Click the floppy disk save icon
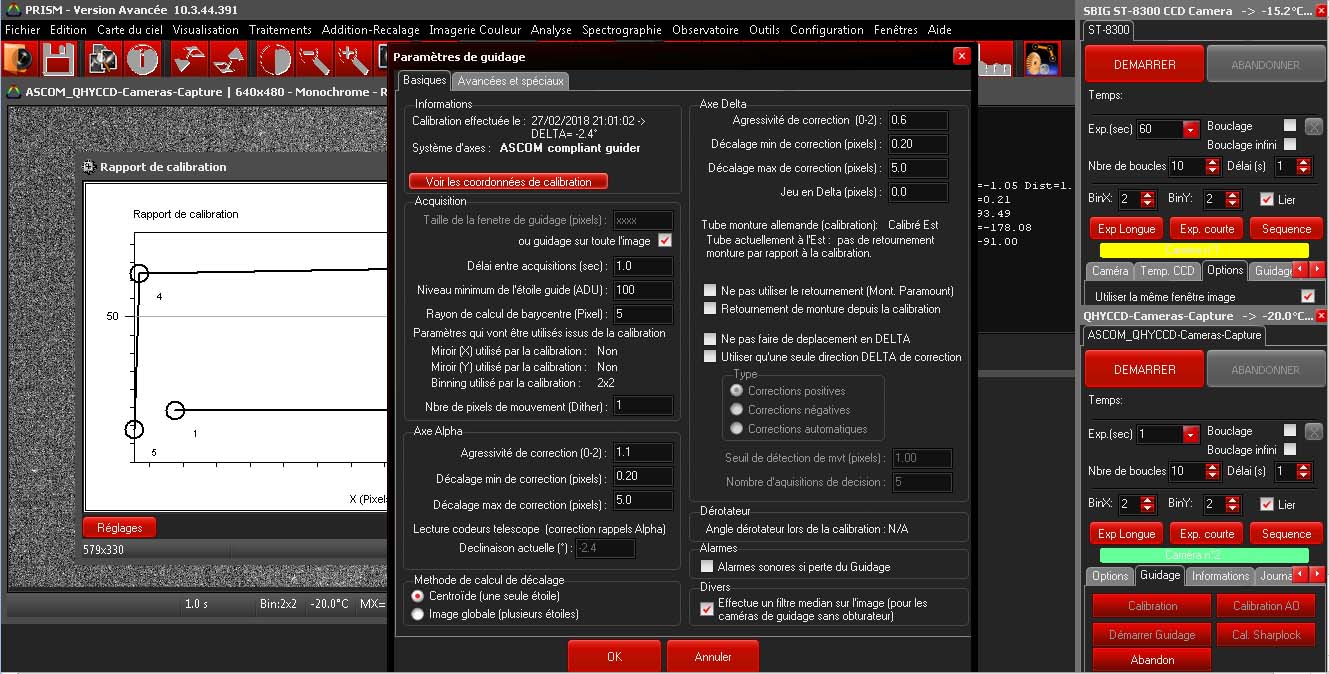Image resolution: width=1329 pixels, height=674 pixels. 59,59
